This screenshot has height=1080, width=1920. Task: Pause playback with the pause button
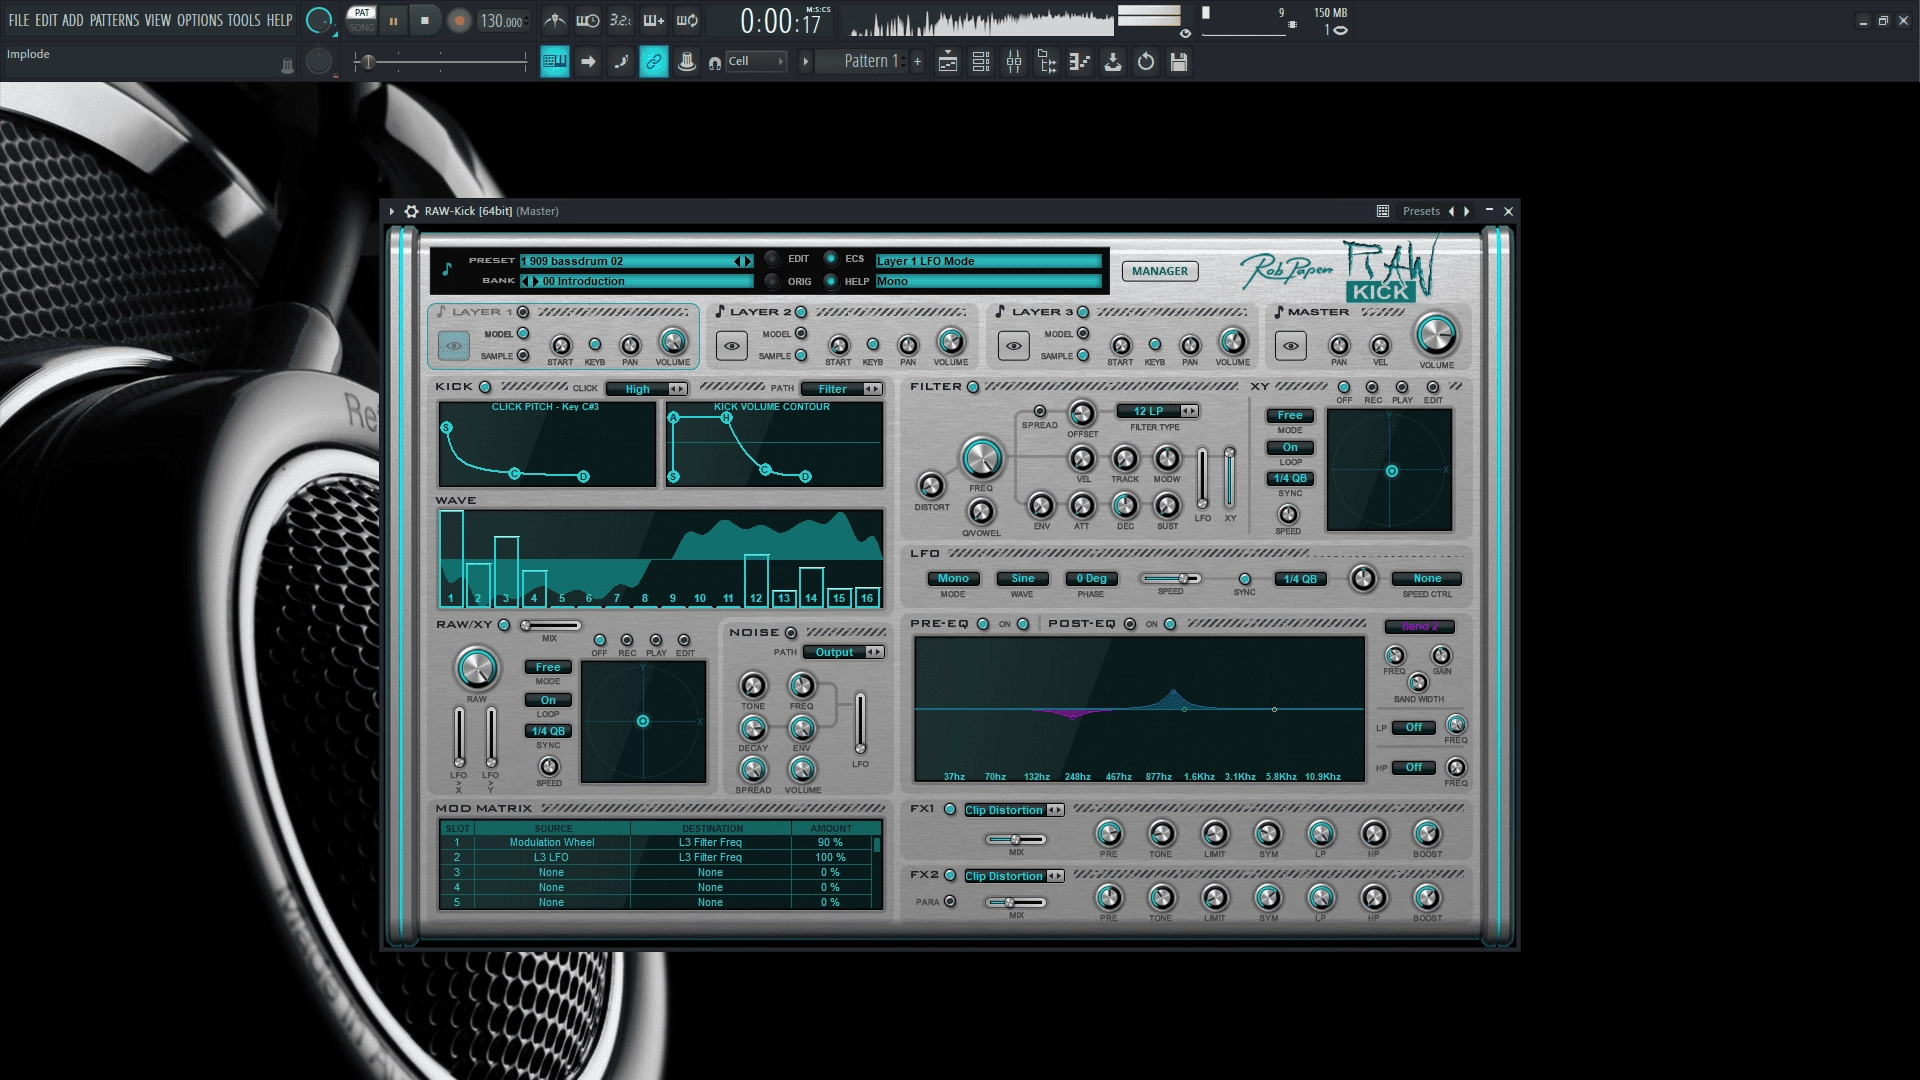click(393, 21)
